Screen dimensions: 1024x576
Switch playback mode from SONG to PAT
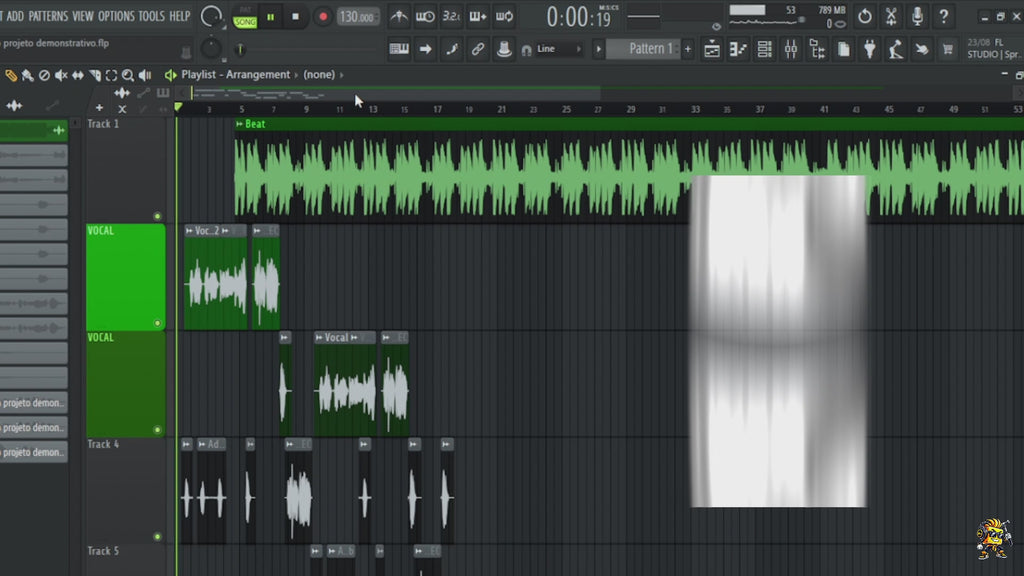pyautogui.click(x=245, y=10)
